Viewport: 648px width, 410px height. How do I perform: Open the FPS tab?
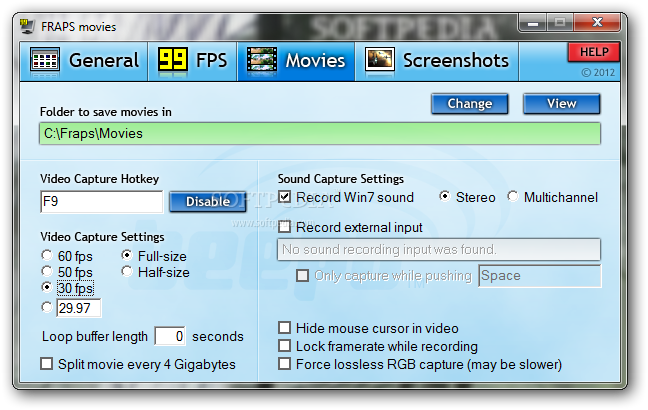point(193,61)
